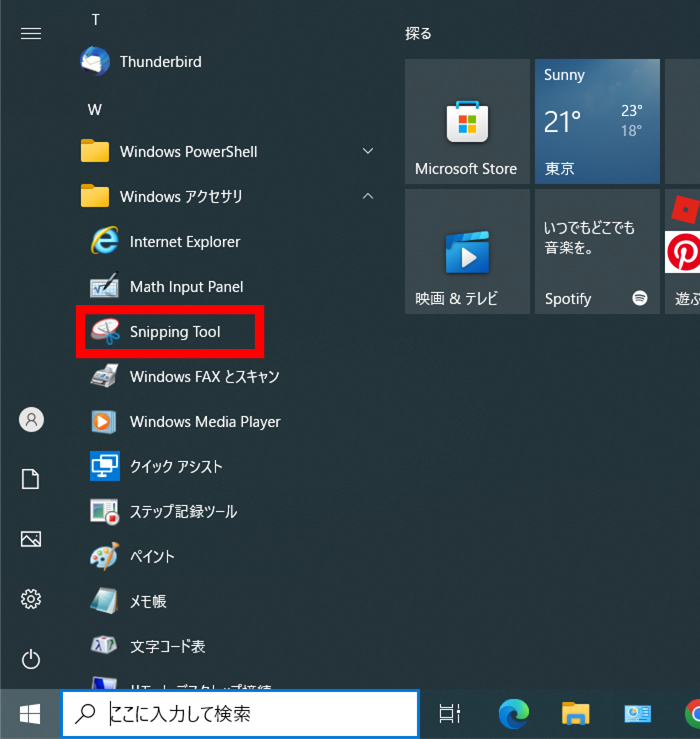
Task: Open the Sunny 東京 weather tile
Action: click(x=597, y=121)
